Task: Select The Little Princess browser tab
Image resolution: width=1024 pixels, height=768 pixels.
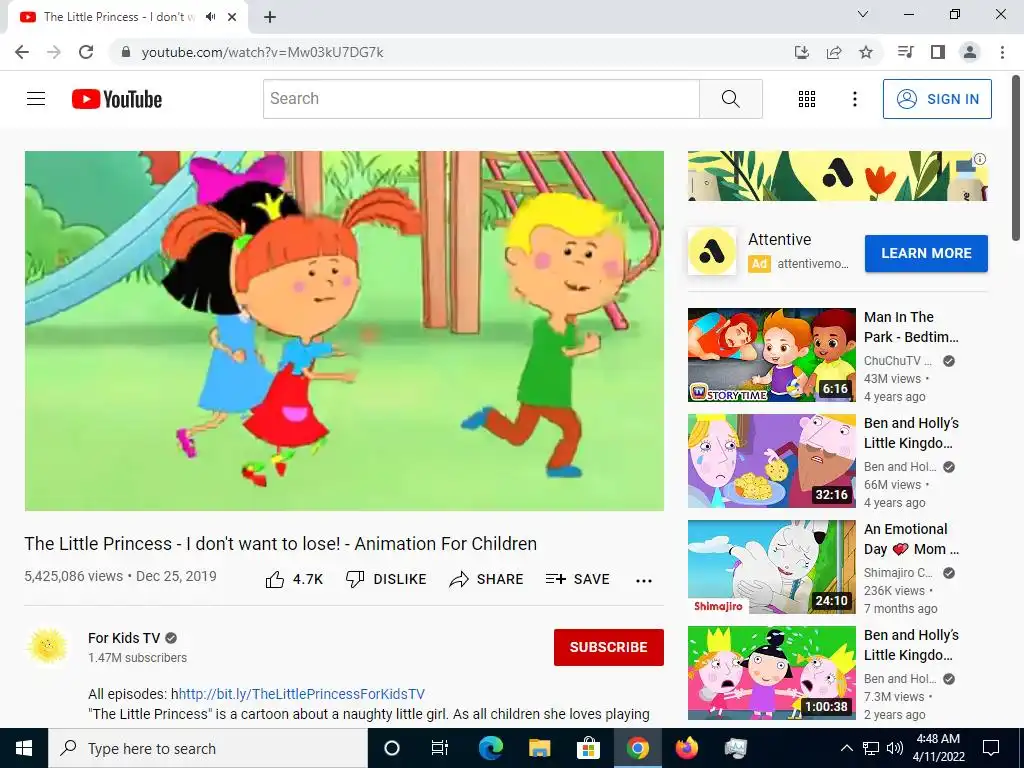Action: coord(128,17)
